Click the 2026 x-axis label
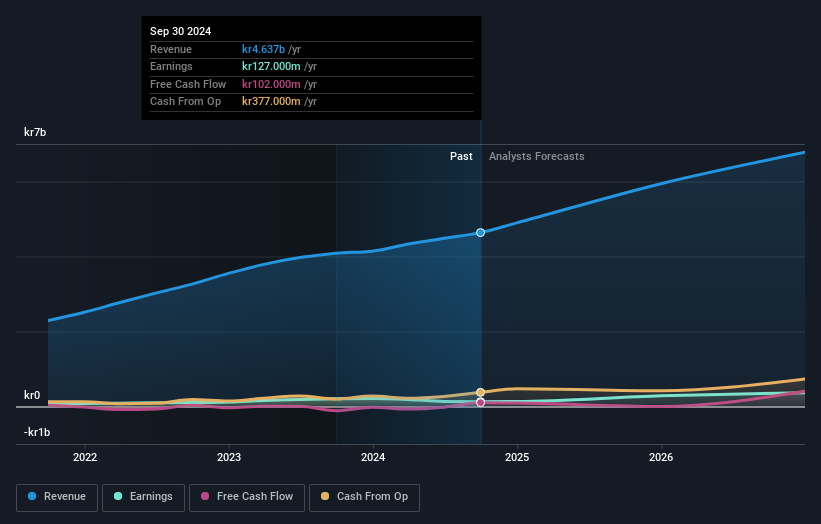This screenshot has width=821, height=524. (661, 457)
